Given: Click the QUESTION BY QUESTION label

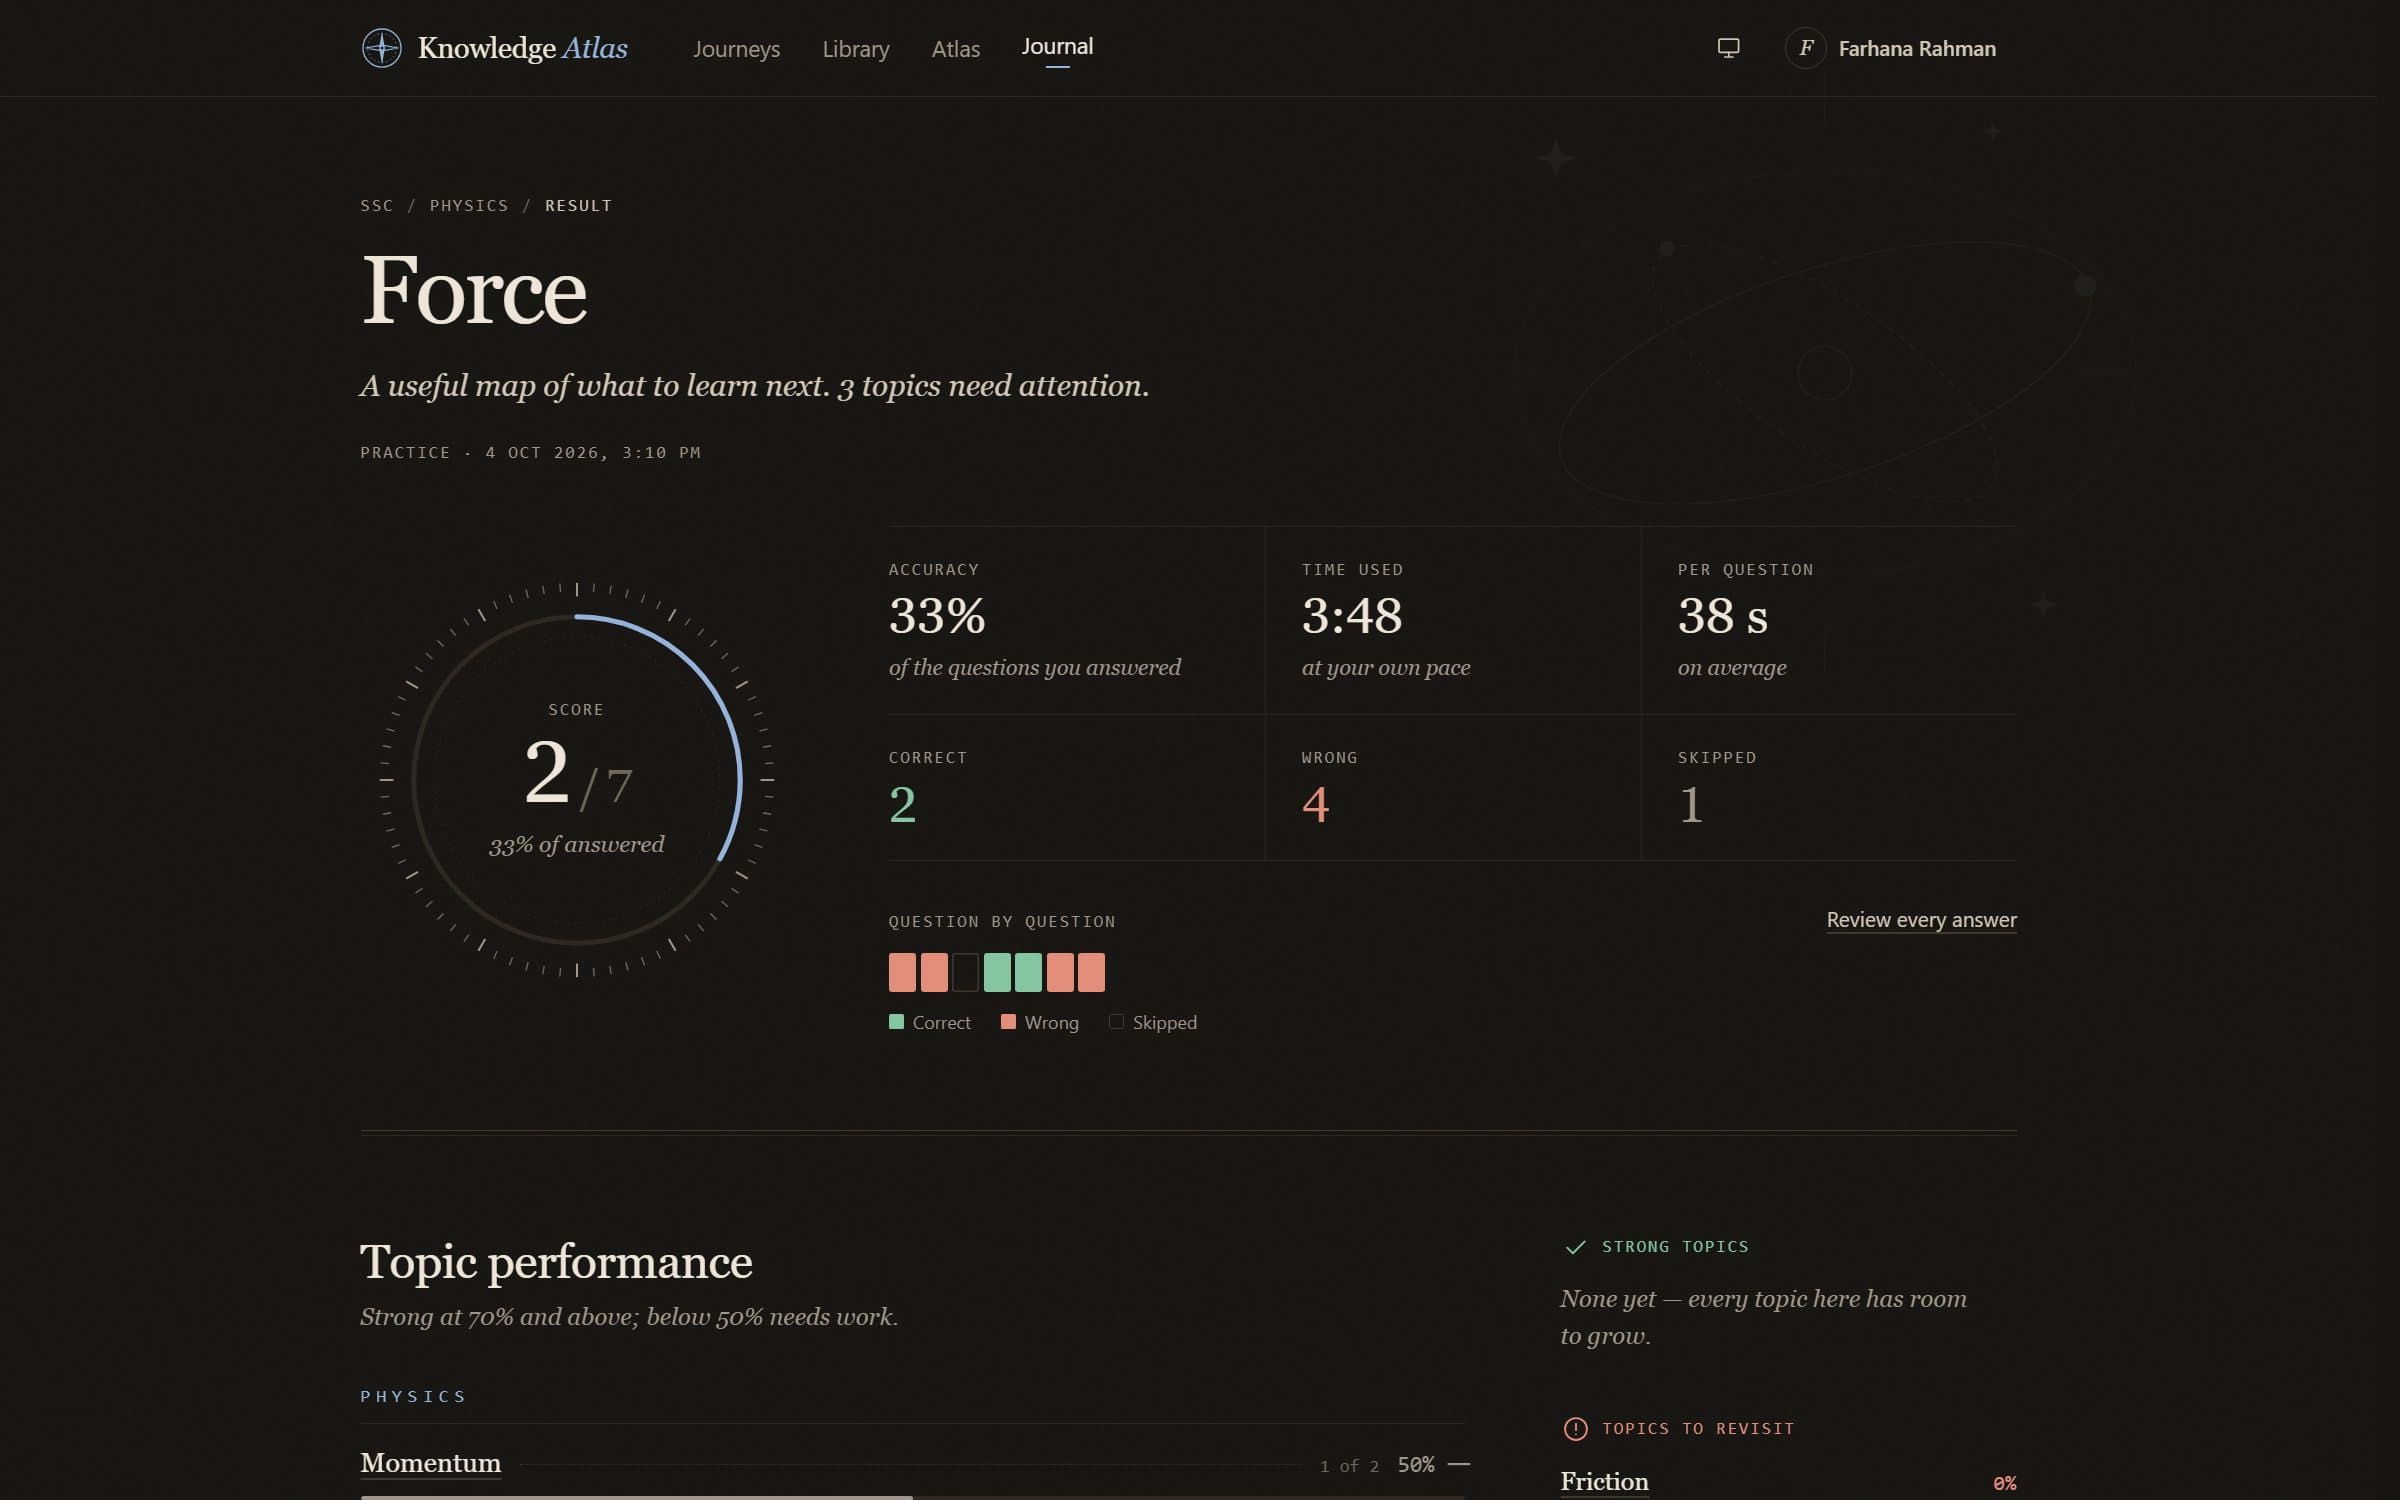Looking at the screenshot, I should pyautogui.click(x=1002, y=922).
